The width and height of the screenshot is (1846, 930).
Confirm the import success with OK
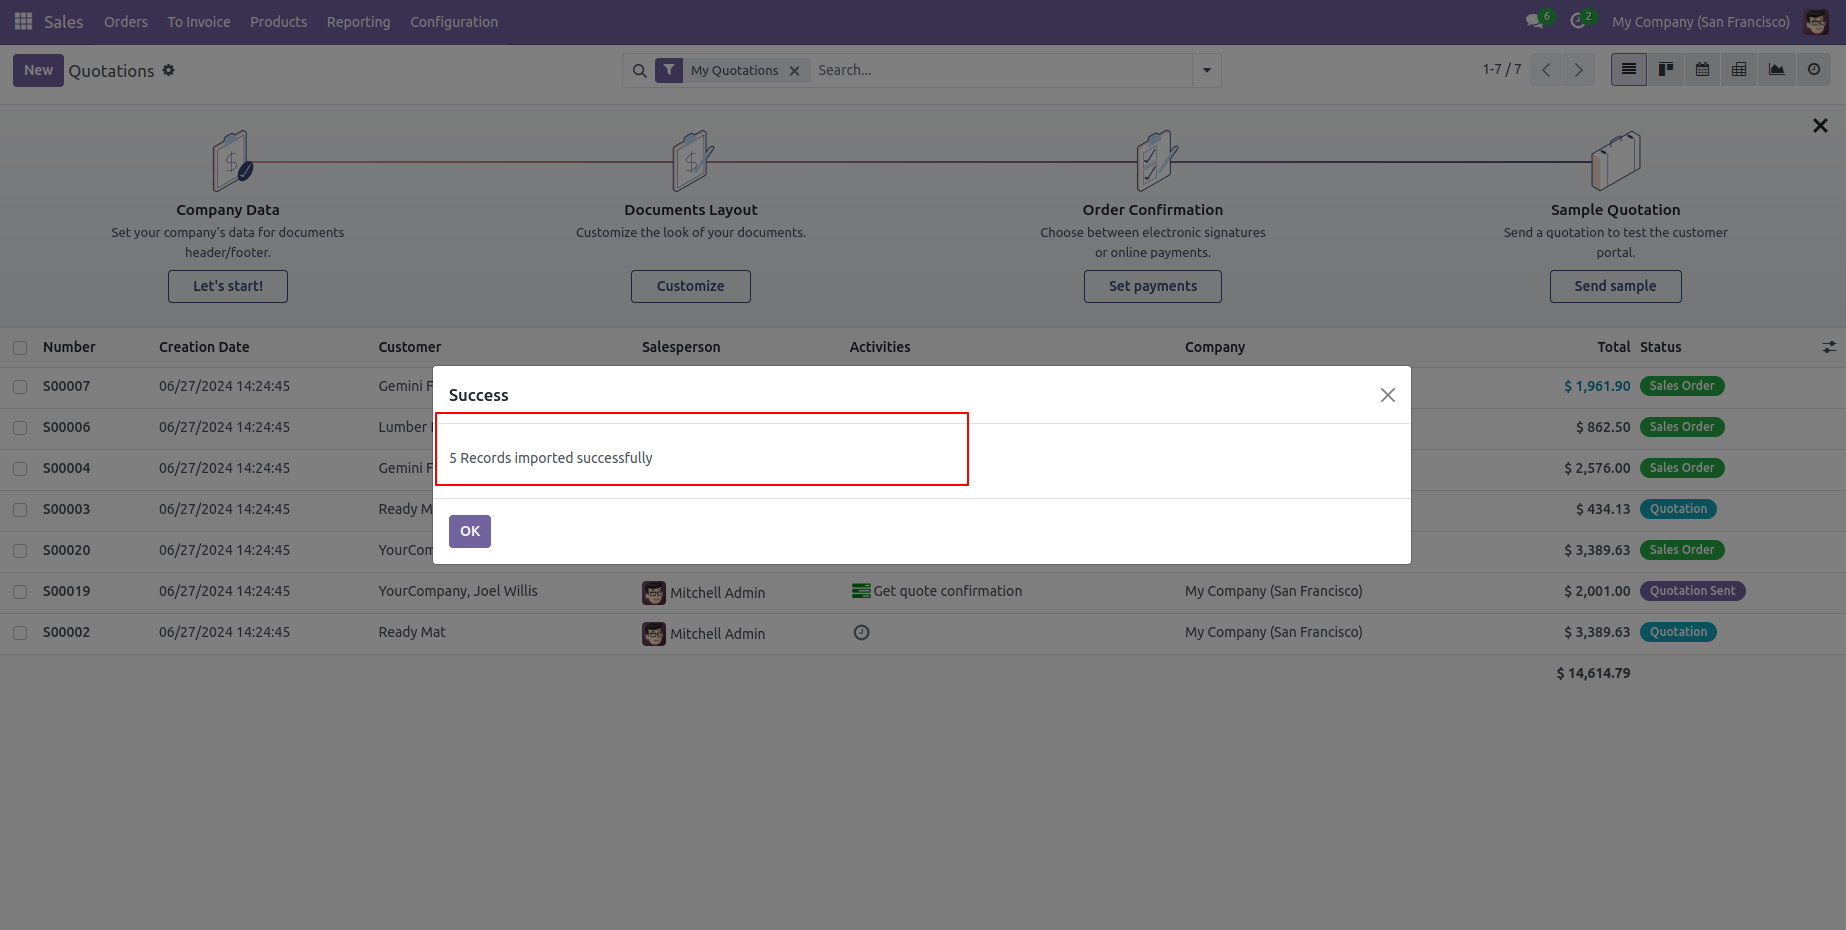coord(469,531)
